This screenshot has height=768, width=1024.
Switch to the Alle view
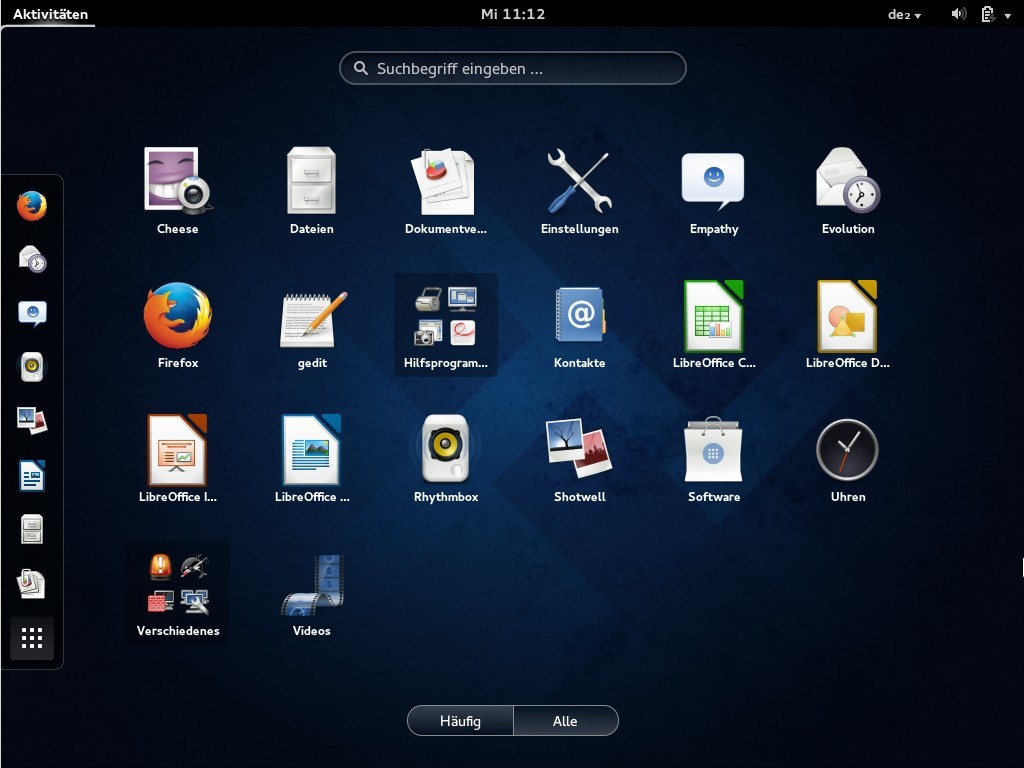coord(566,721)
